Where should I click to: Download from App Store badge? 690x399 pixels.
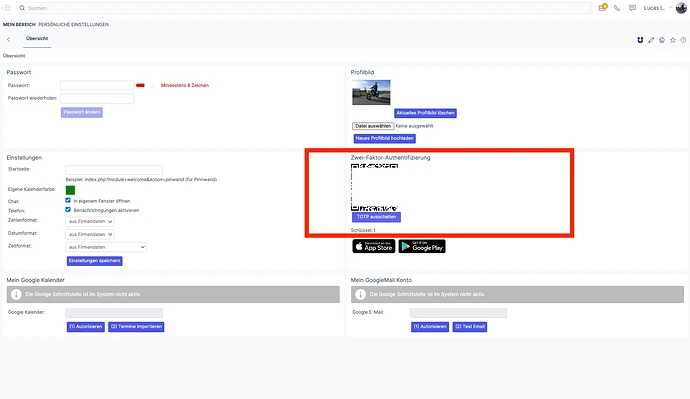pyautogui.click(x=374, y=246)
